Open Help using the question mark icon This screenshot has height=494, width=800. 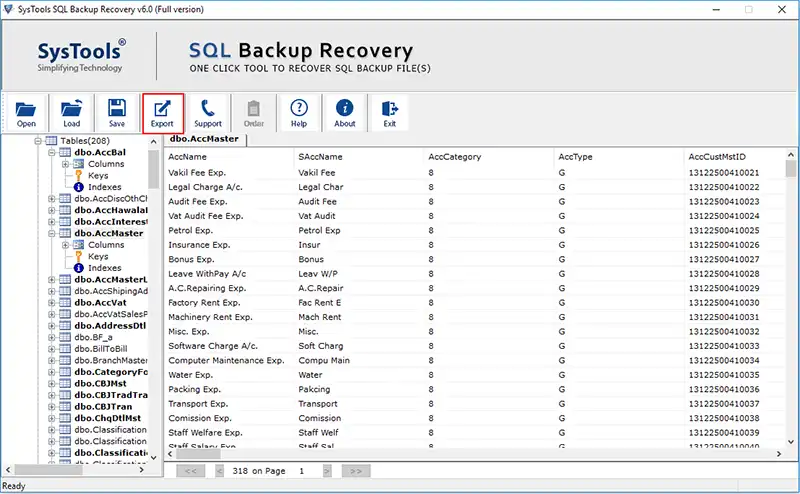pyautogui.click(x=299, y=108)
